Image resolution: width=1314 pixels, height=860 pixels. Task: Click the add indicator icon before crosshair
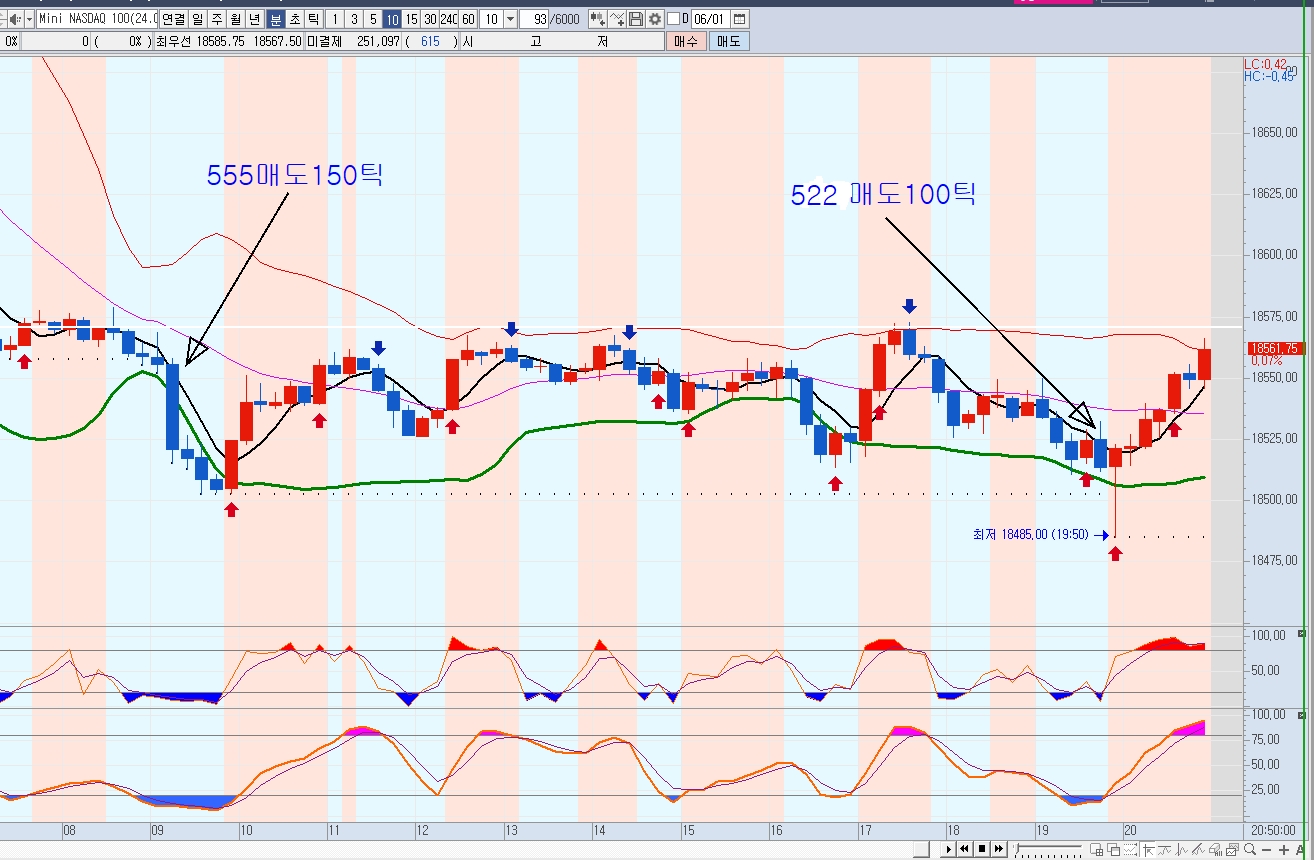(598, 19)
